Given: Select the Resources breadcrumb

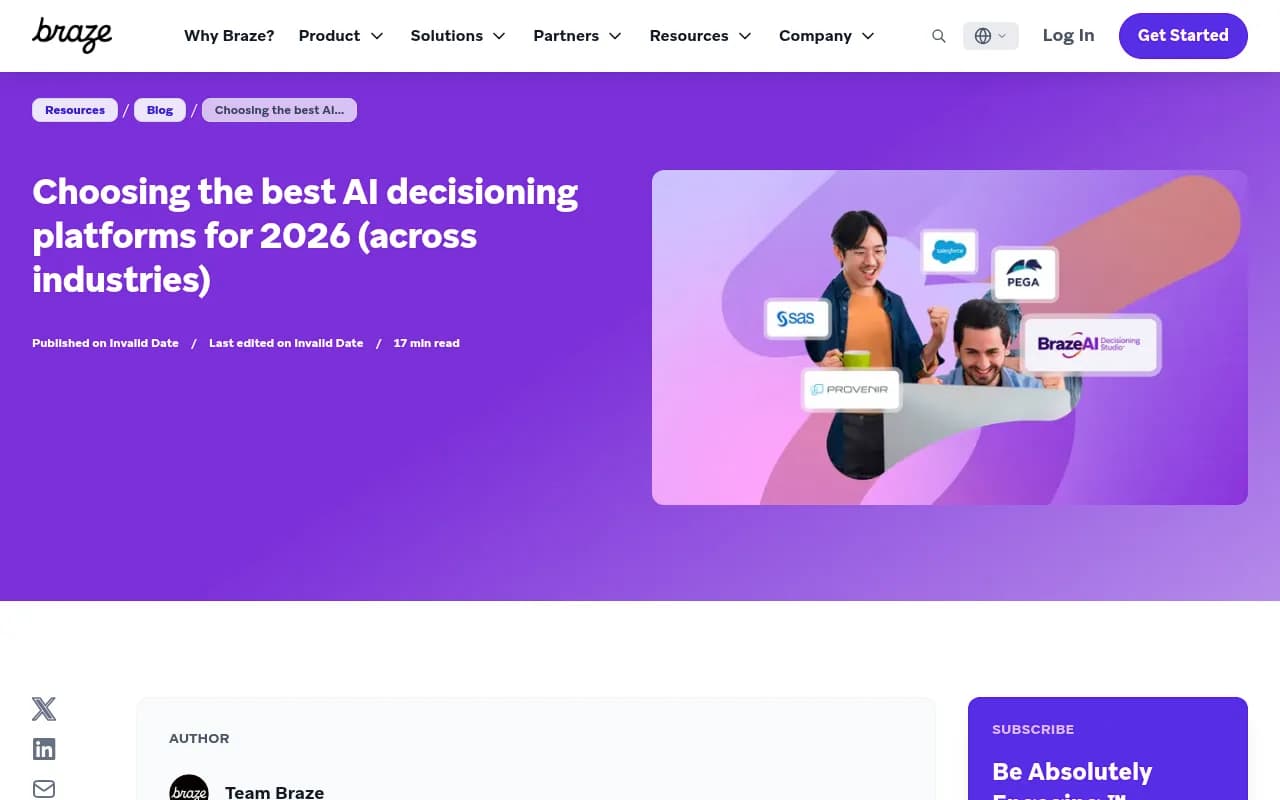Looking at the screenshot, I should (x=75, y=110).
